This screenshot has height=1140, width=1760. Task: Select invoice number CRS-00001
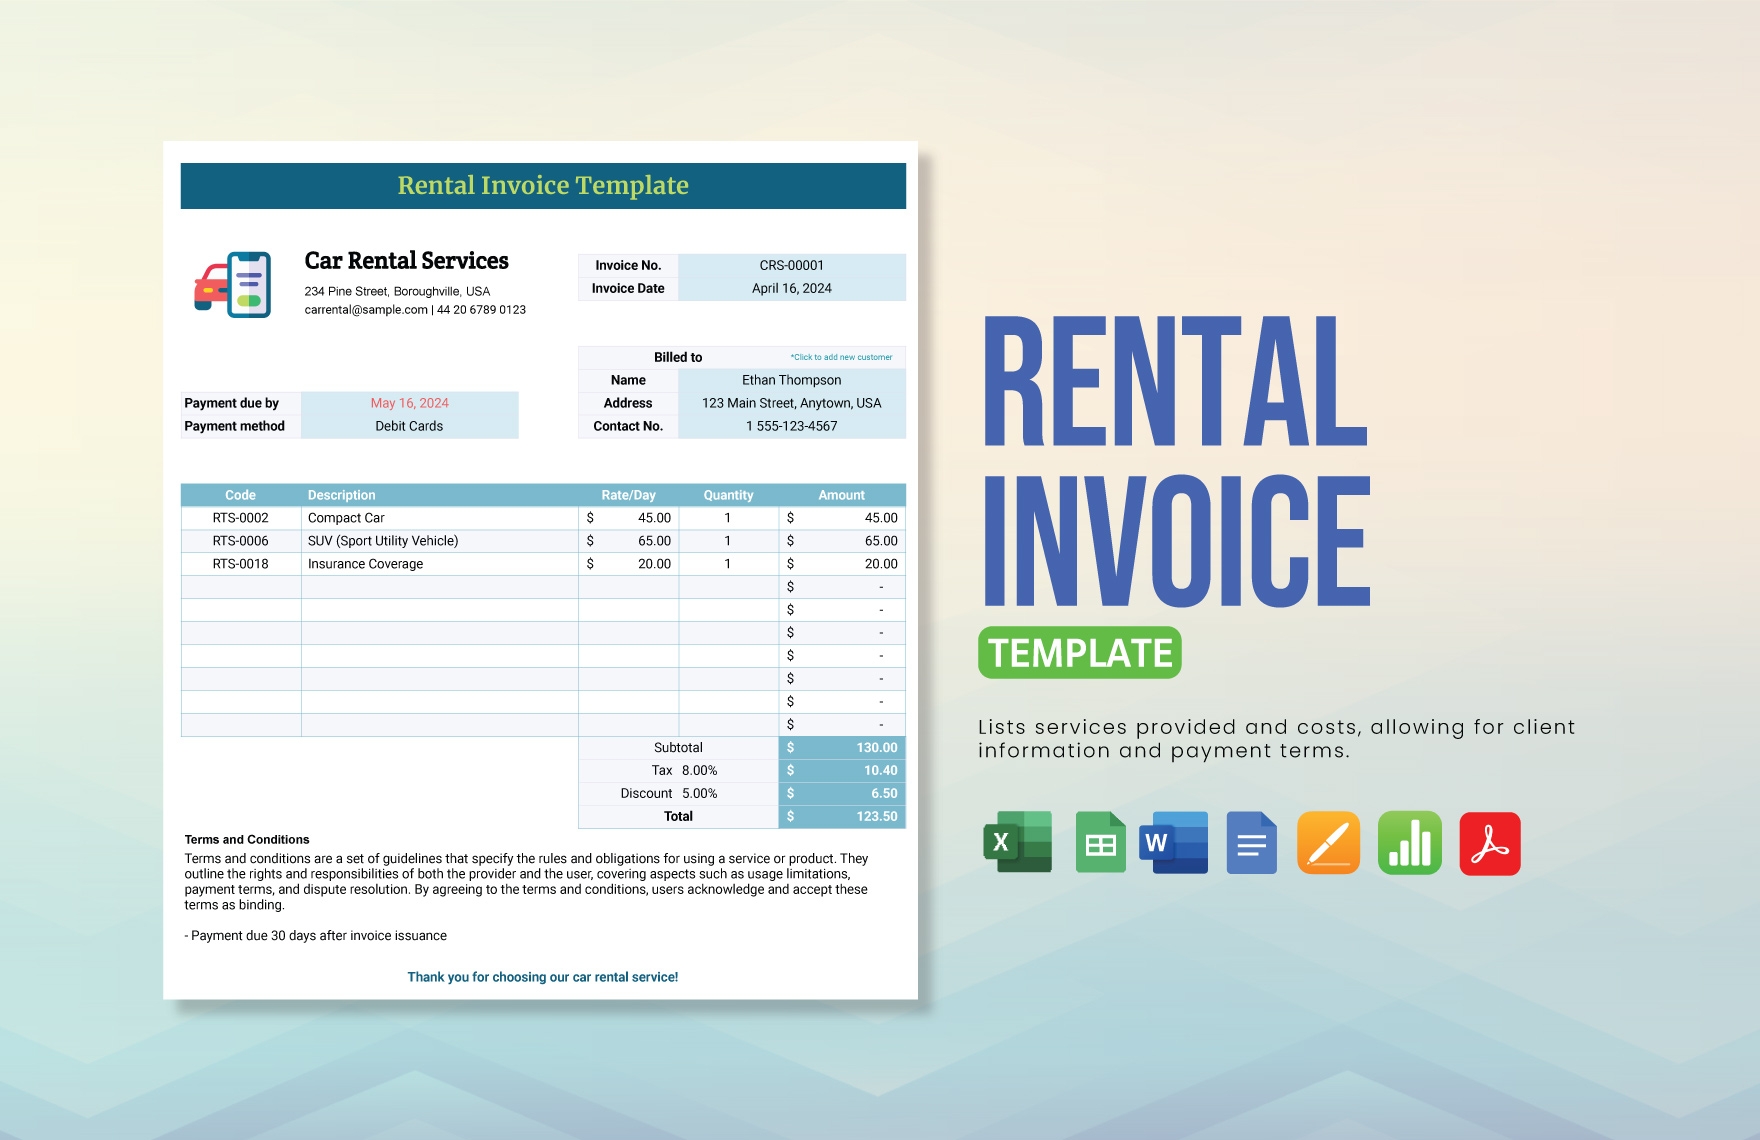click(792, 265)
